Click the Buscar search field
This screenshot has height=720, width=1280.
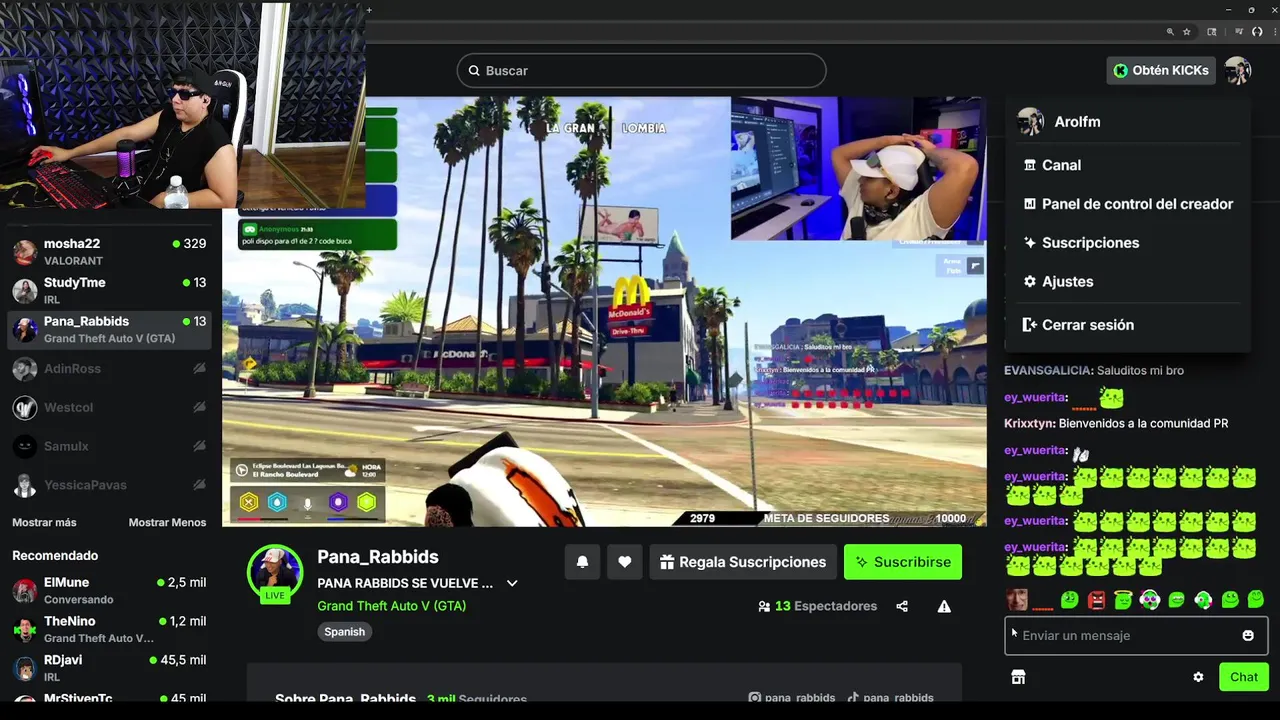click(x=642, y=70)
